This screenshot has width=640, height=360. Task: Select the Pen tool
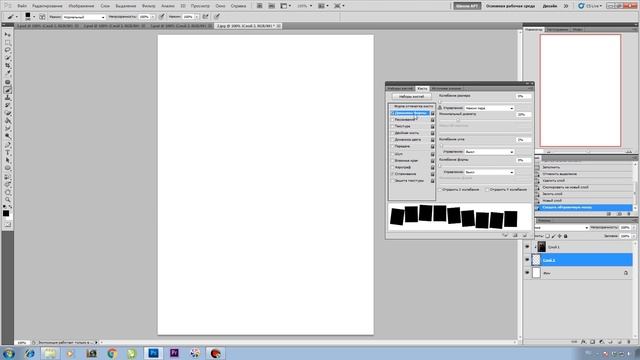pyautogui.click(x=7, y=145)
